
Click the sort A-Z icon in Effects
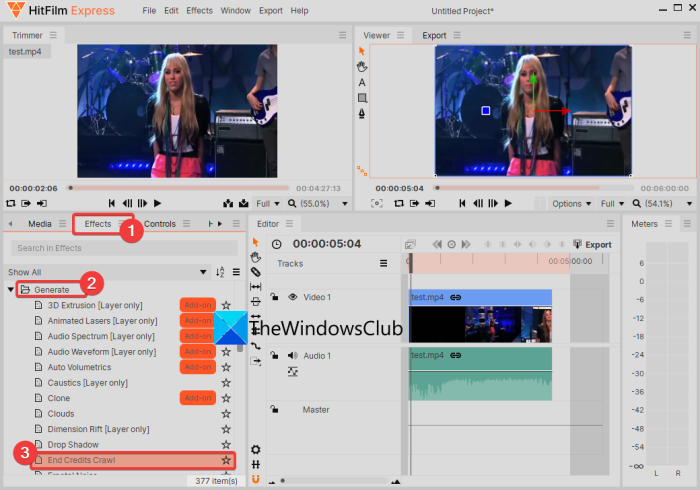pos(220,272)
